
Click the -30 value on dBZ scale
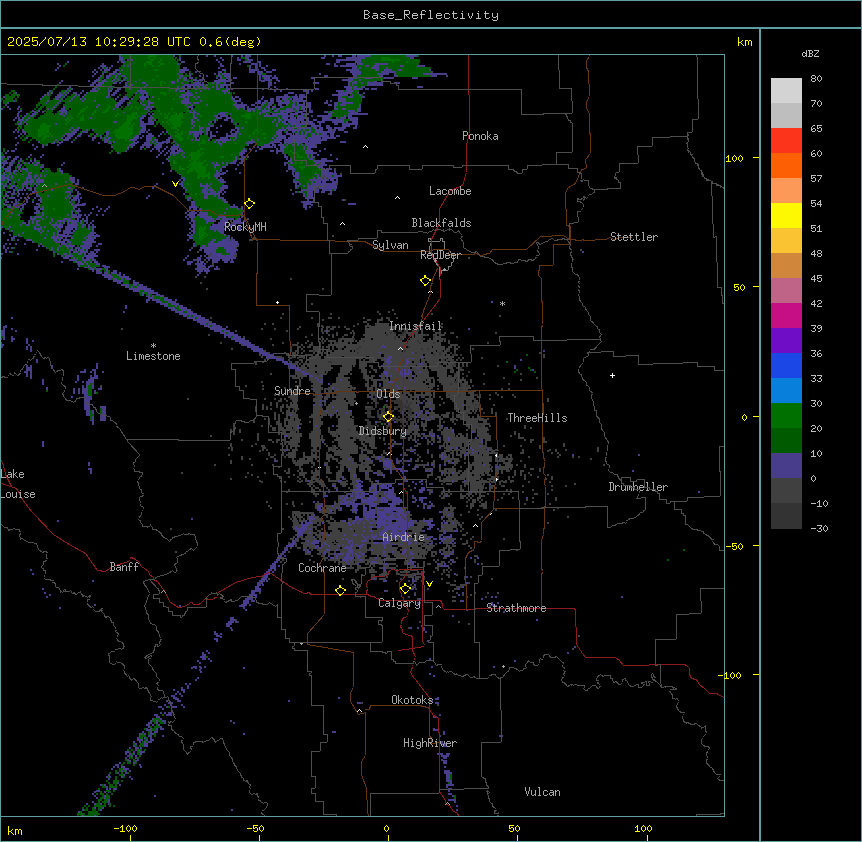(819, 529)
